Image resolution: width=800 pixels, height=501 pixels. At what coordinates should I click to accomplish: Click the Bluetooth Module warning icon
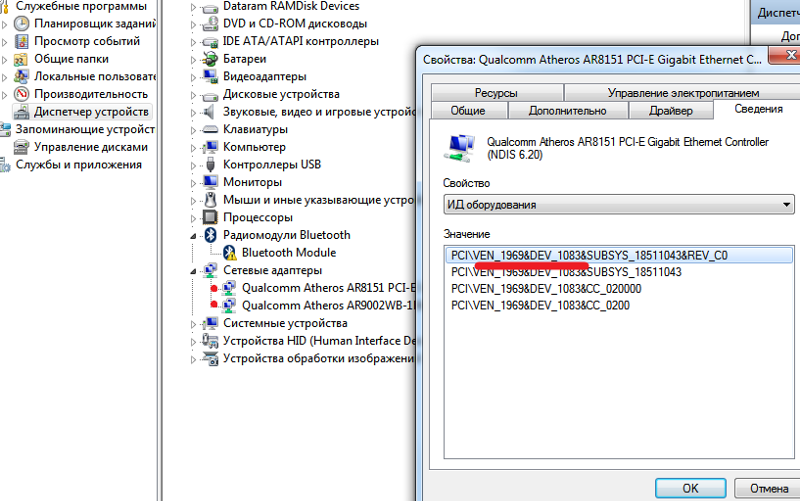(x=230, y=253)
